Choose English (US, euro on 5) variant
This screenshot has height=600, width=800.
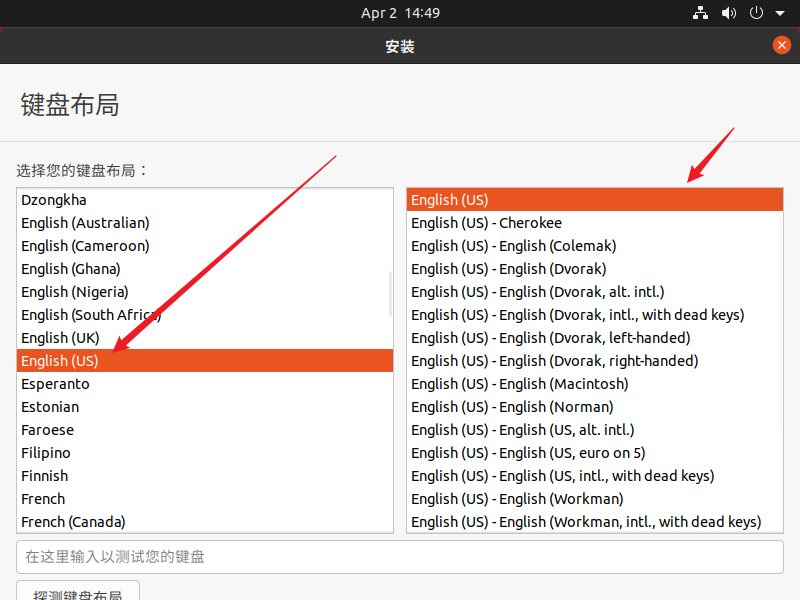click(x=595, y=453)
